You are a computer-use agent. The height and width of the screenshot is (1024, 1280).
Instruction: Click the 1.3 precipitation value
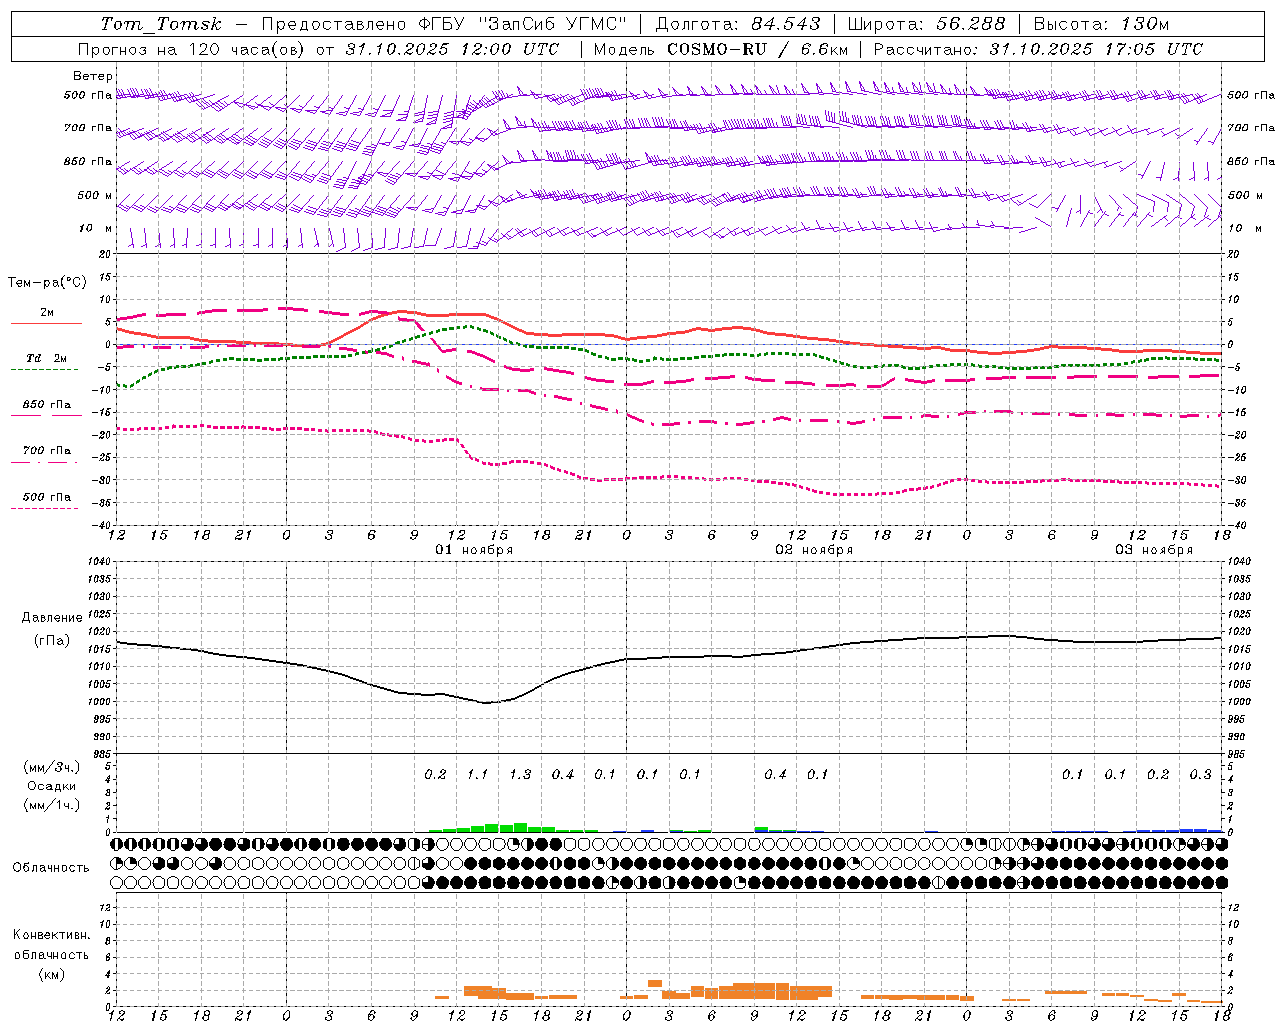point(520,775)
